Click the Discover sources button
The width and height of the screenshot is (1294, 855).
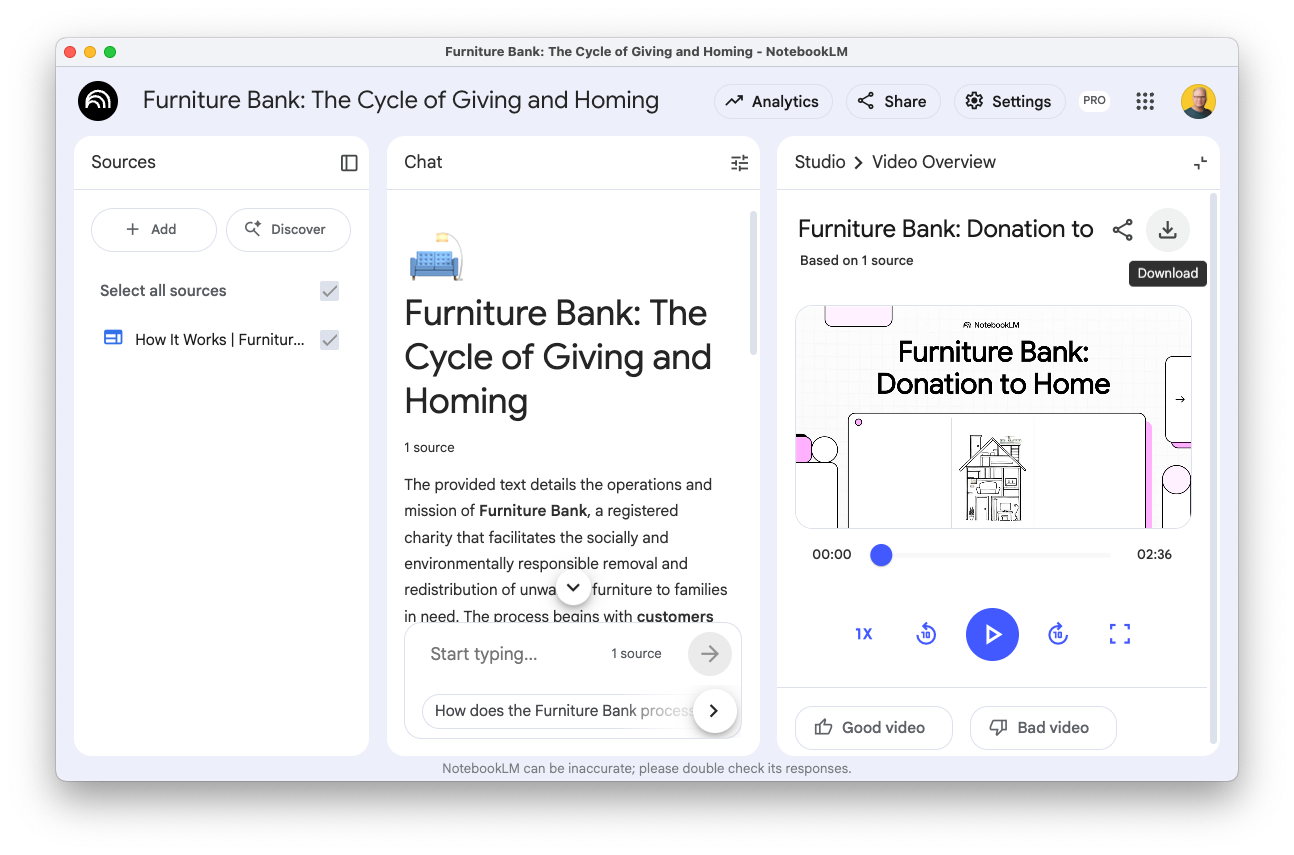click(x=288, y=229)
